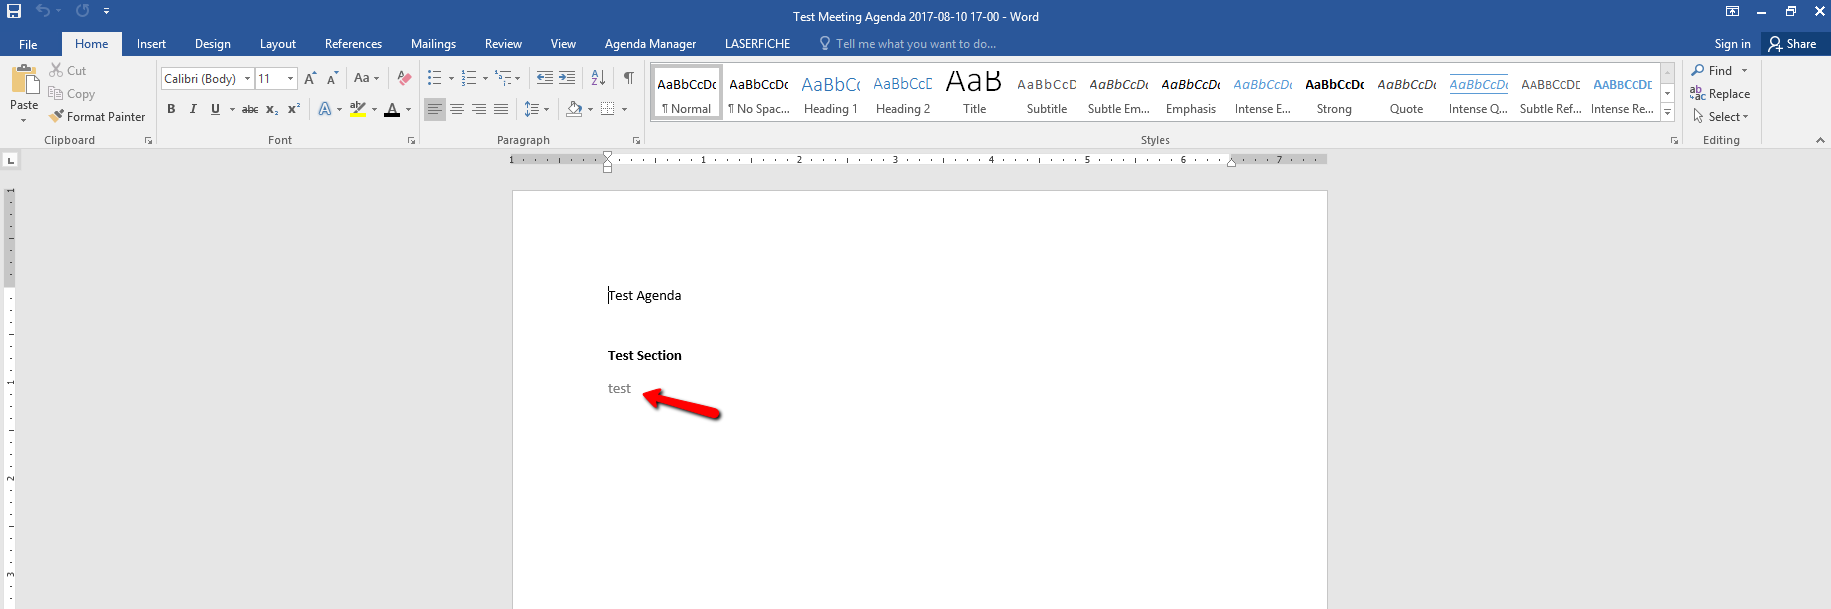This screenshot has width=1831, height=609.
Task: Increase paragraph indent
Action: click(567, 78)
